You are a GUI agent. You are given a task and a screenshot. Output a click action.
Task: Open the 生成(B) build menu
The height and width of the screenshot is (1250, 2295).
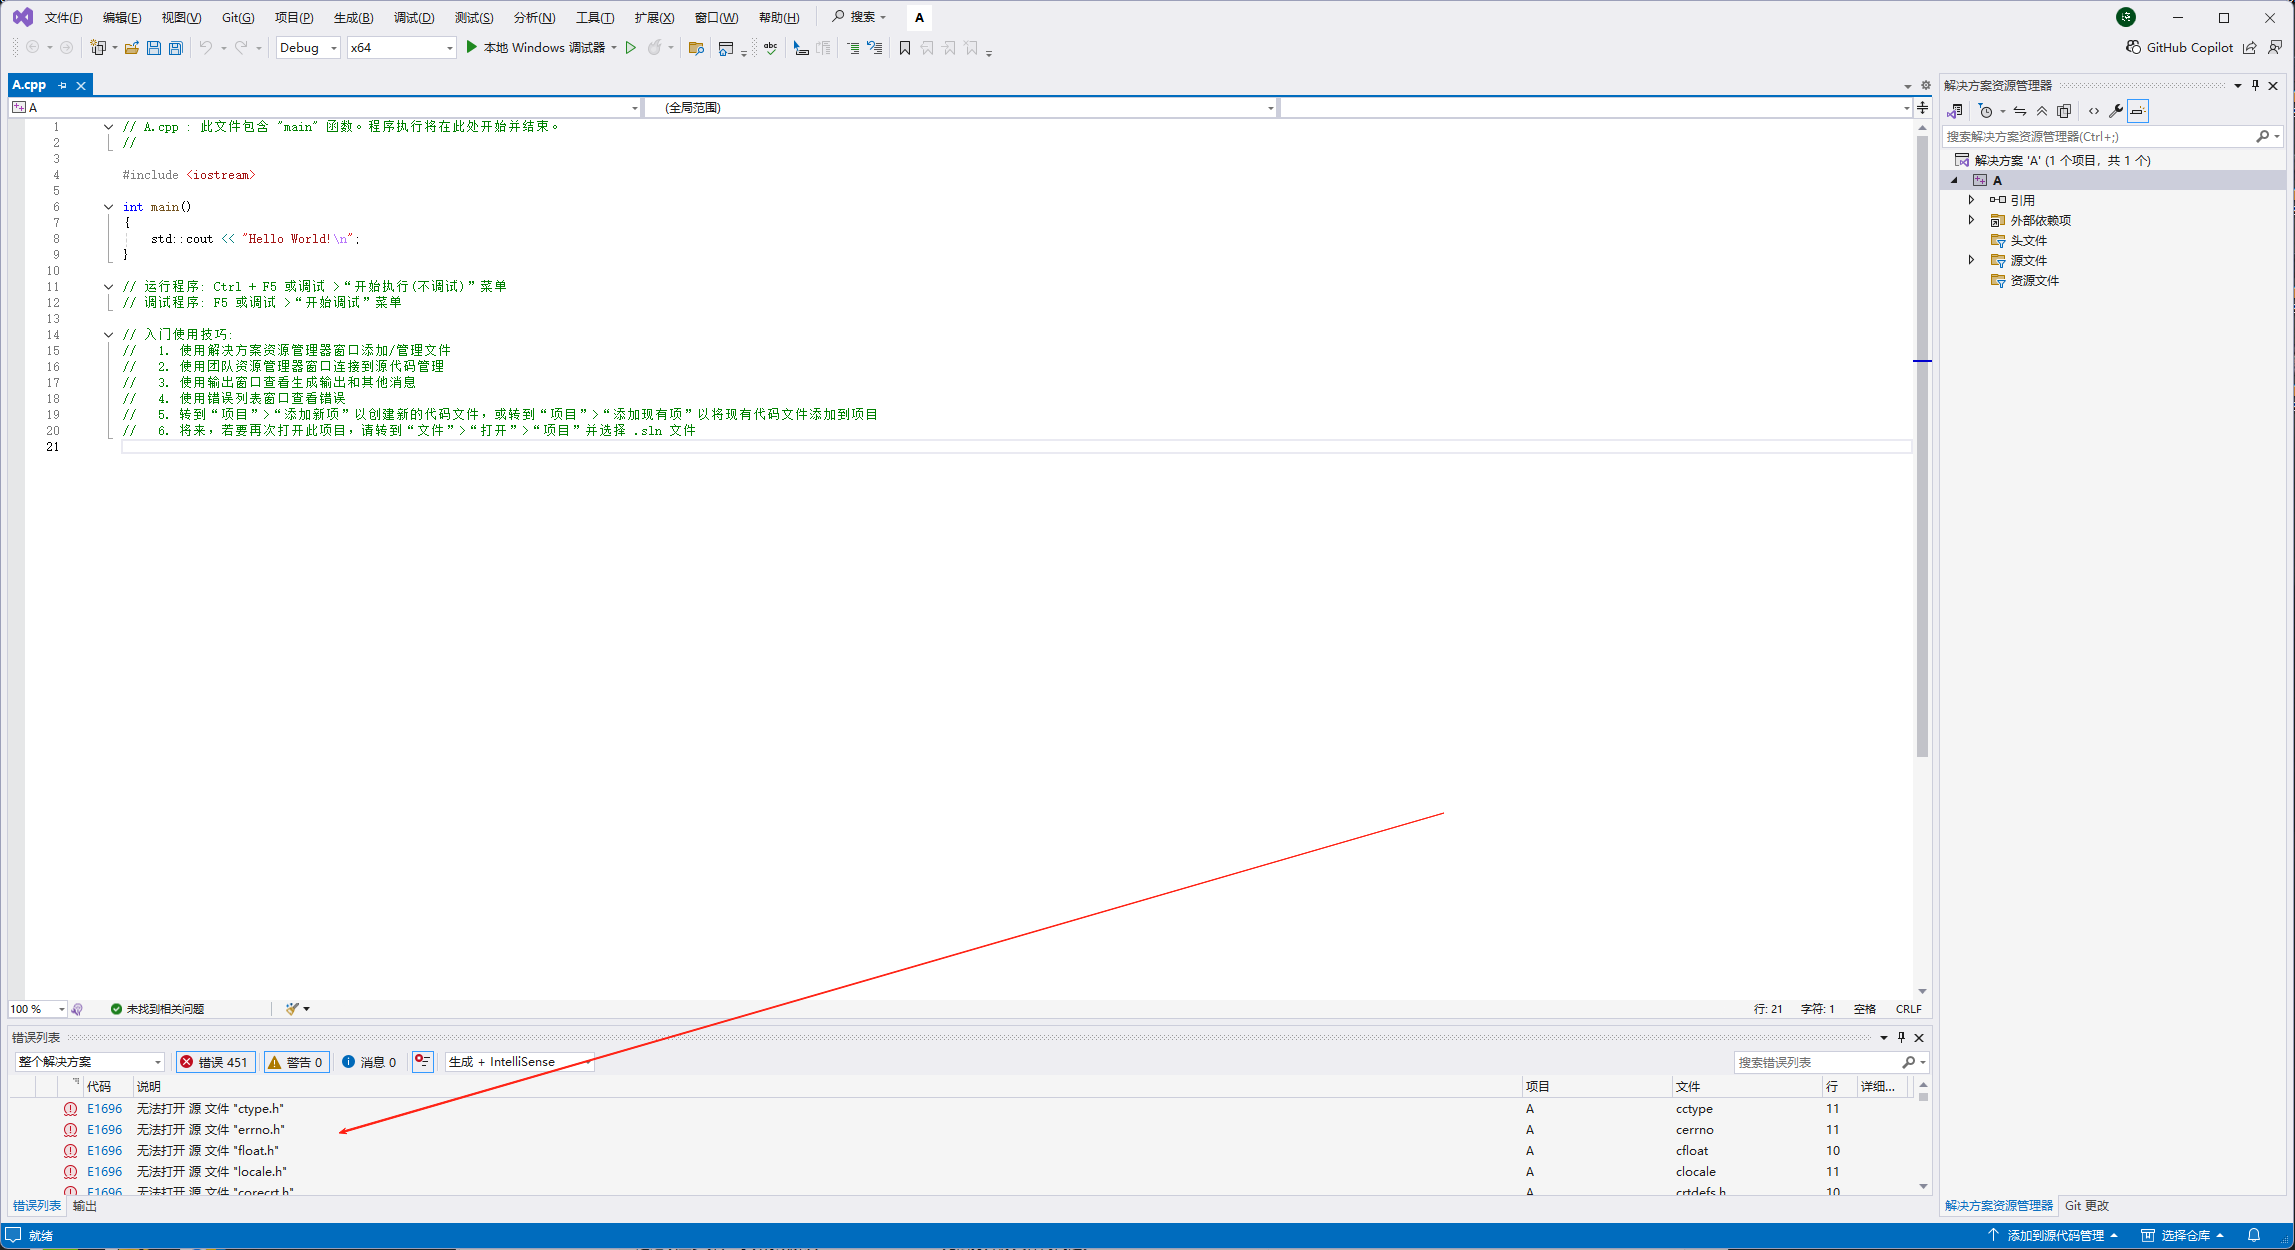353,17
